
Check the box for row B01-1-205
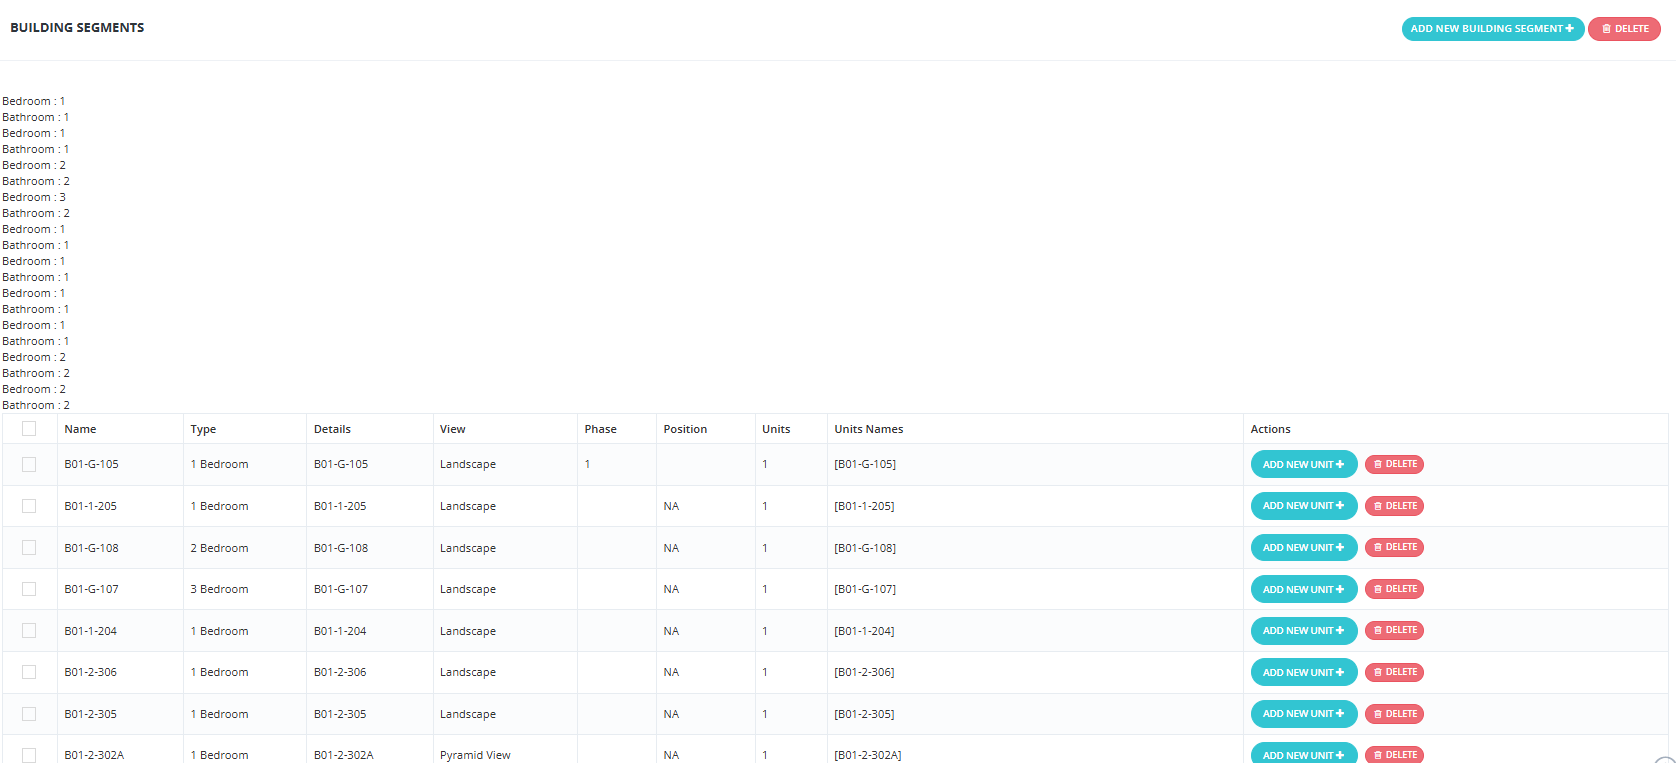29,506
